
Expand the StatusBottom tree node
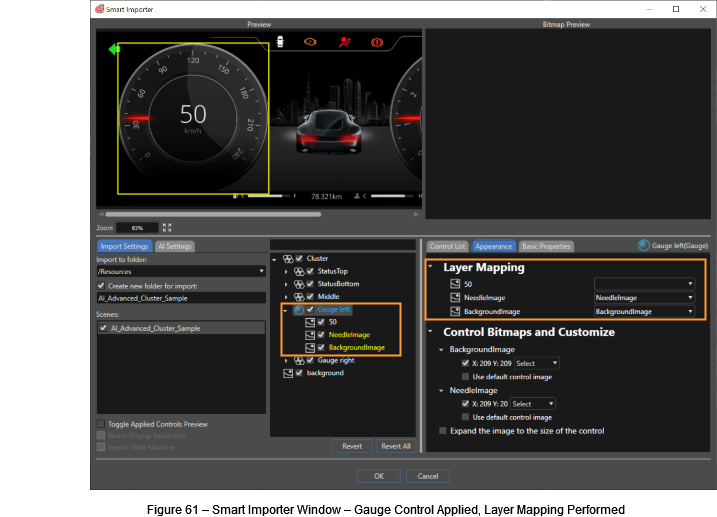pos(286,284)
